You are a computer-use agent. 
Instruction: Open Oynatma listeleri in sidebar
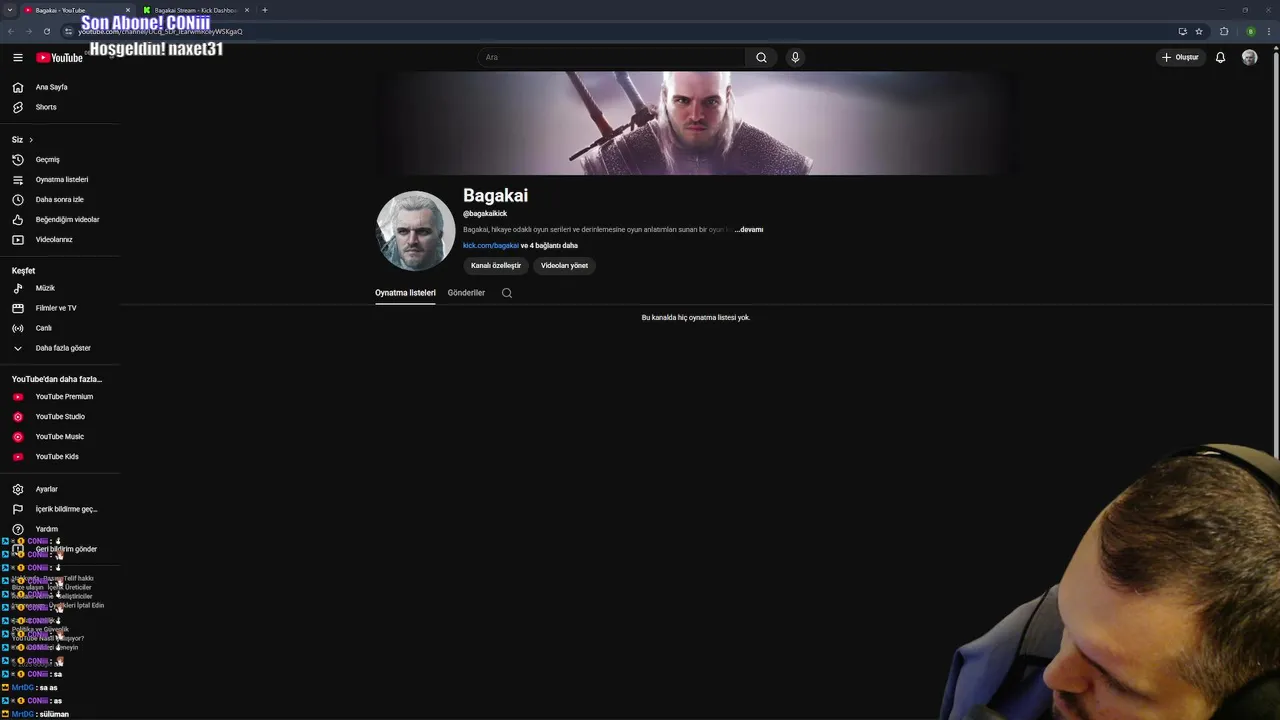pos(60,179)
